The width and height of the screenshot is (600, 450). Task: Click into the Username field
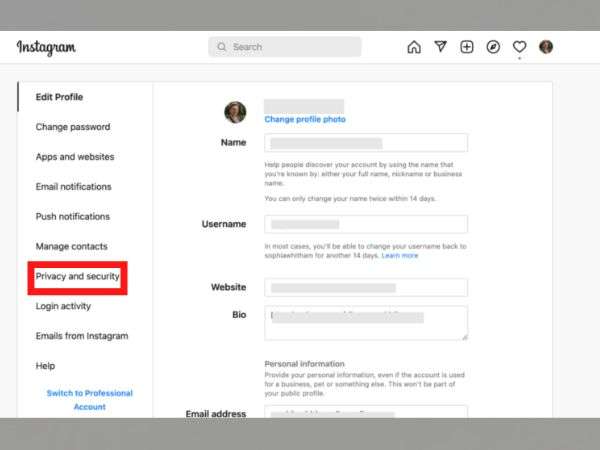(366, 224)
